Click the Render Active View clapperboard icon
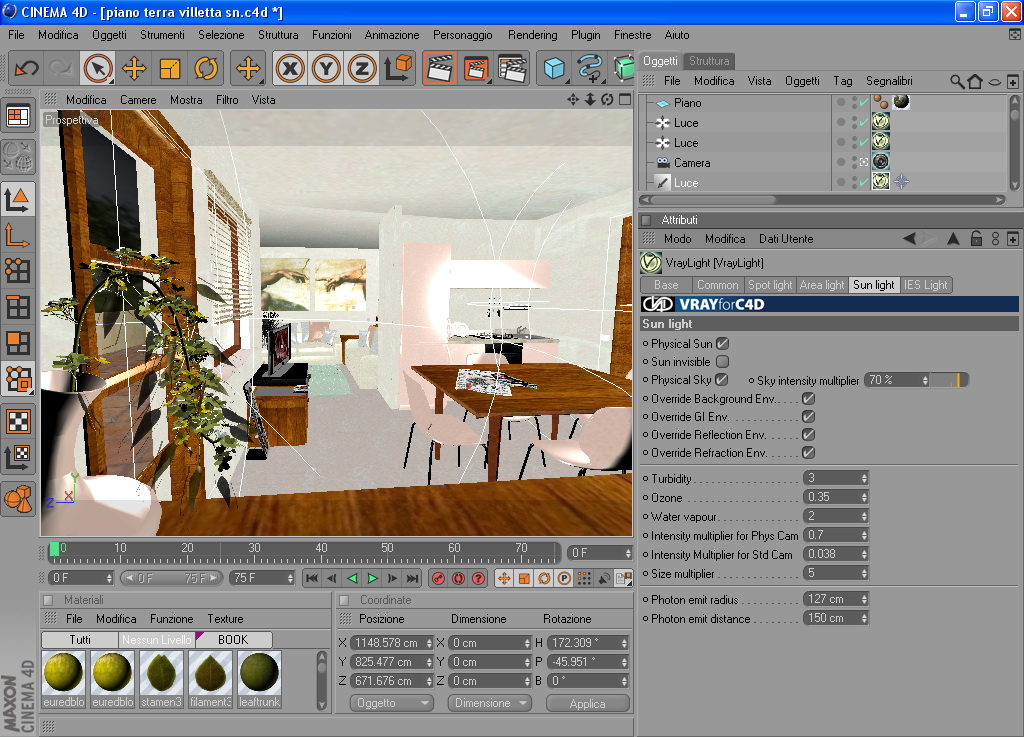Image resolution: width=1024 pixels, height=737 pixels. coord(439,68)
